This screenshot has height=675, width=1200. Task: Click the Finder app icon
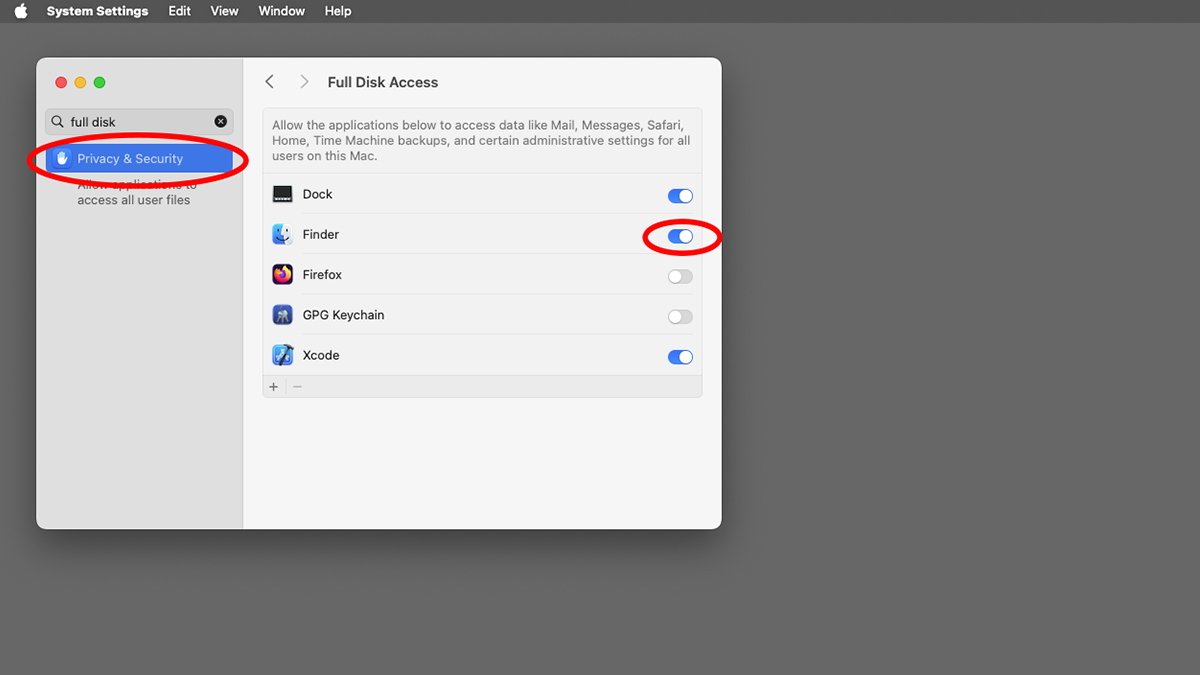click(282, 234)
